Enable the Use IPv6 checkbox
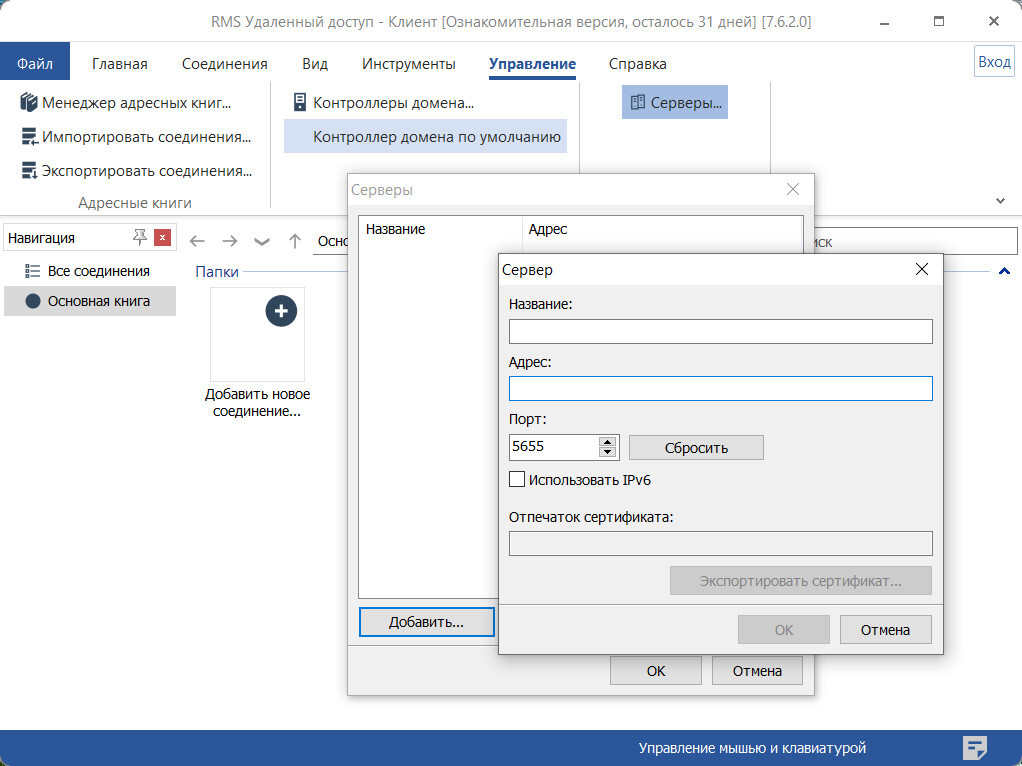This screenshot has height=766, width=1022. (517, 479)
